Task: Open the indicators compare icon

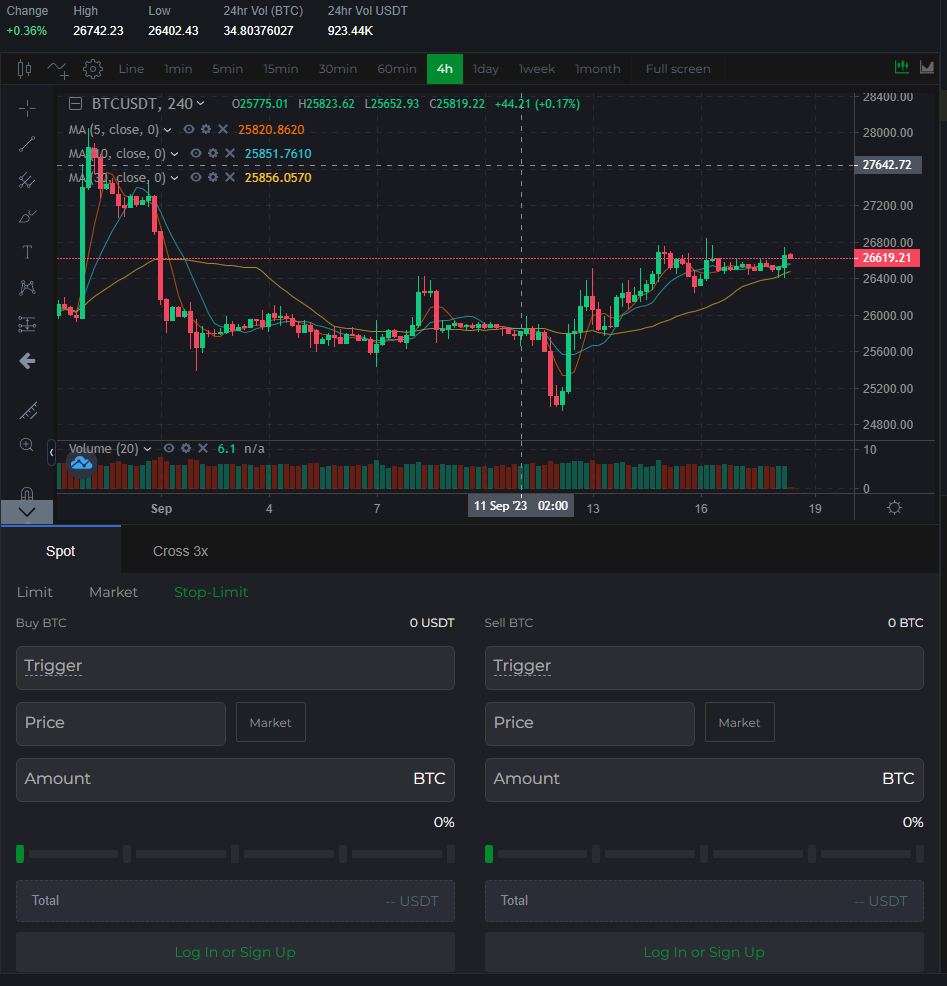Action: 58,69
